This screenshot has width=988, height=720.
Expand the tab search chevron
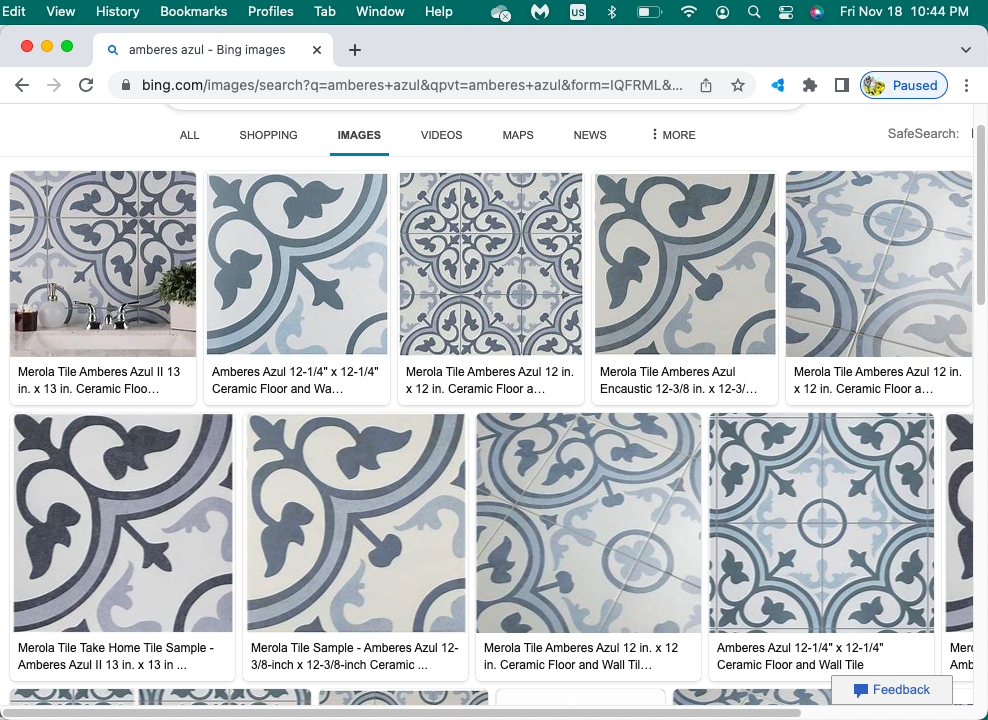click(965, 50)
